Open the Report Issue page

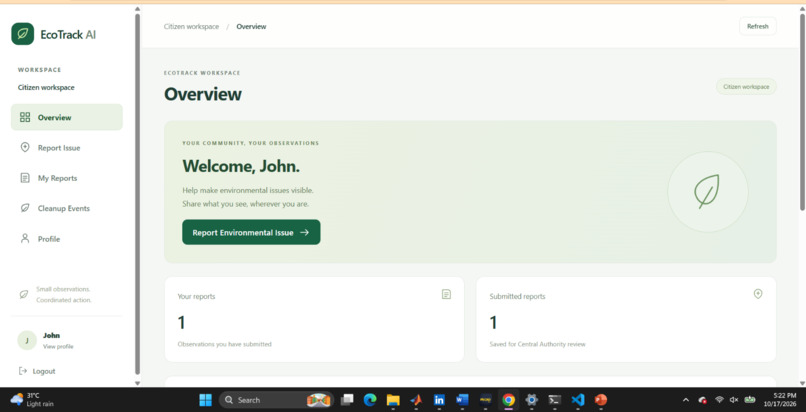click(67, 148)
